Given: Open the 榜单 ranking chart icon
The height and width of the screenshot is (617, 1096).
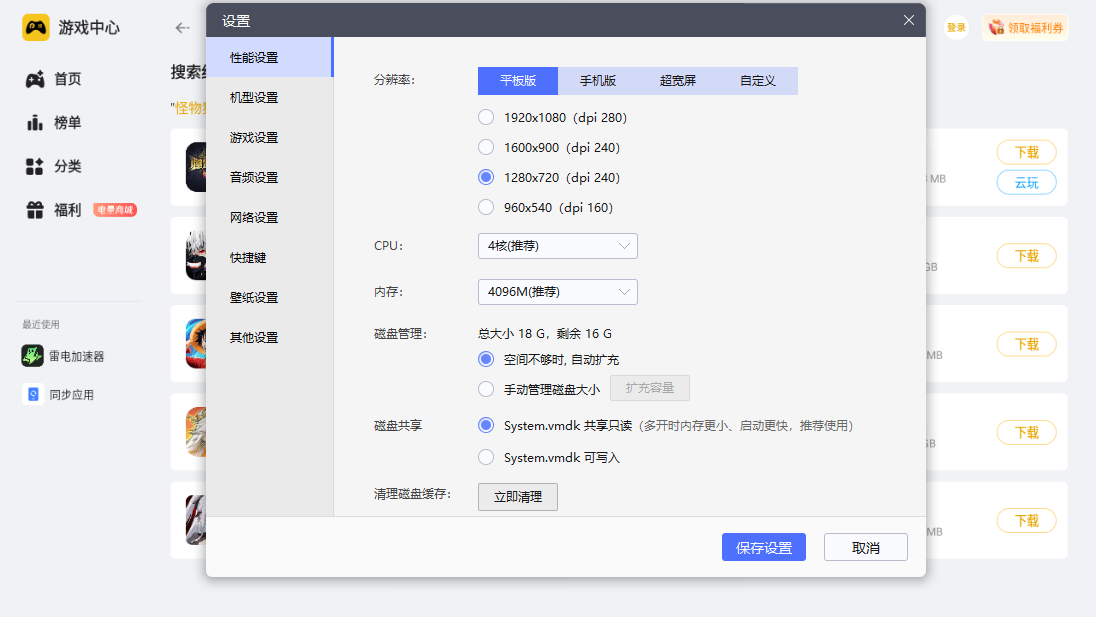Looking at the screenshot, I should (x=35, y=123).
